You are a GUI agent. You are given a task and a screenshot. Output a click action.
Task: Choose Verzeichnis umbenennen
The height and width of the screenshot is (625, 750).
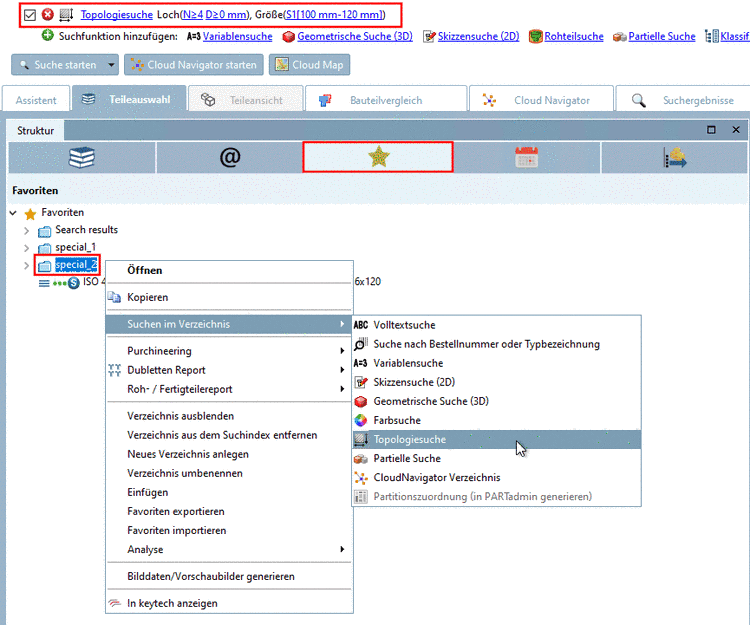point(229,473)
